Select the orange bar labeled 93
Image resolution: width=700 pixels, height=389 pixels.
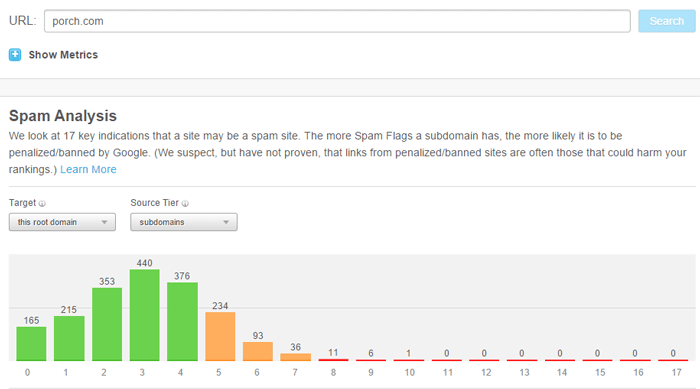click(x=258, y=351)
